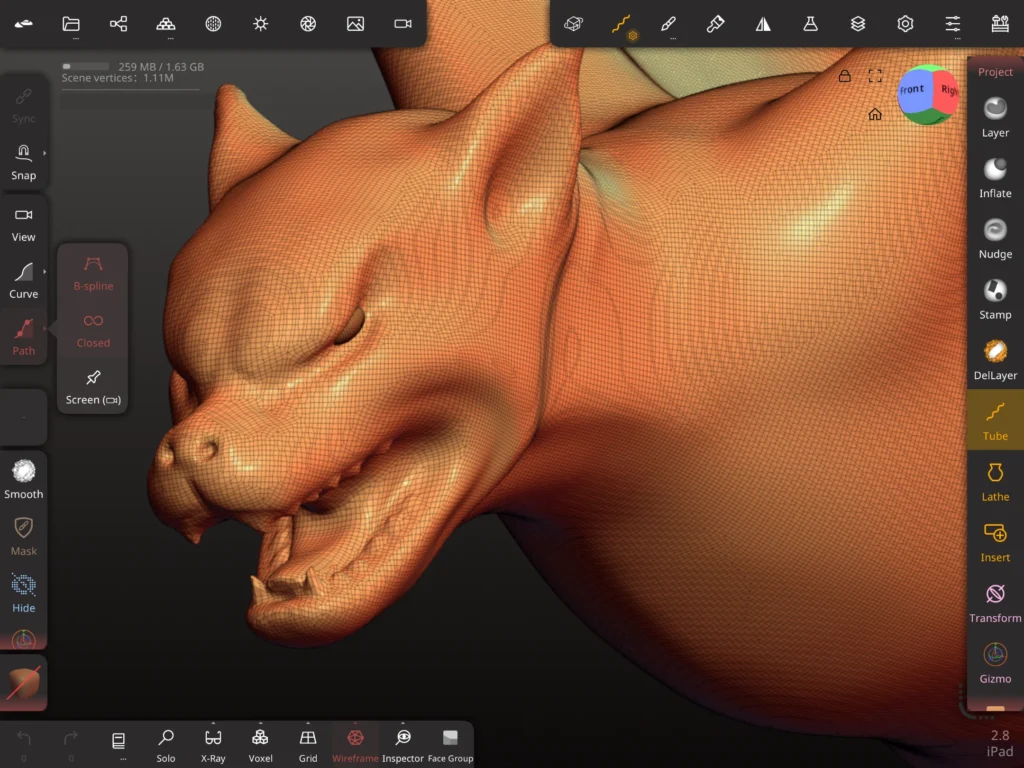This screenshot has width=1024, height=768.
Task: Reset camera with the home icon
Action: pyautogui.click(x=875, y=114)
